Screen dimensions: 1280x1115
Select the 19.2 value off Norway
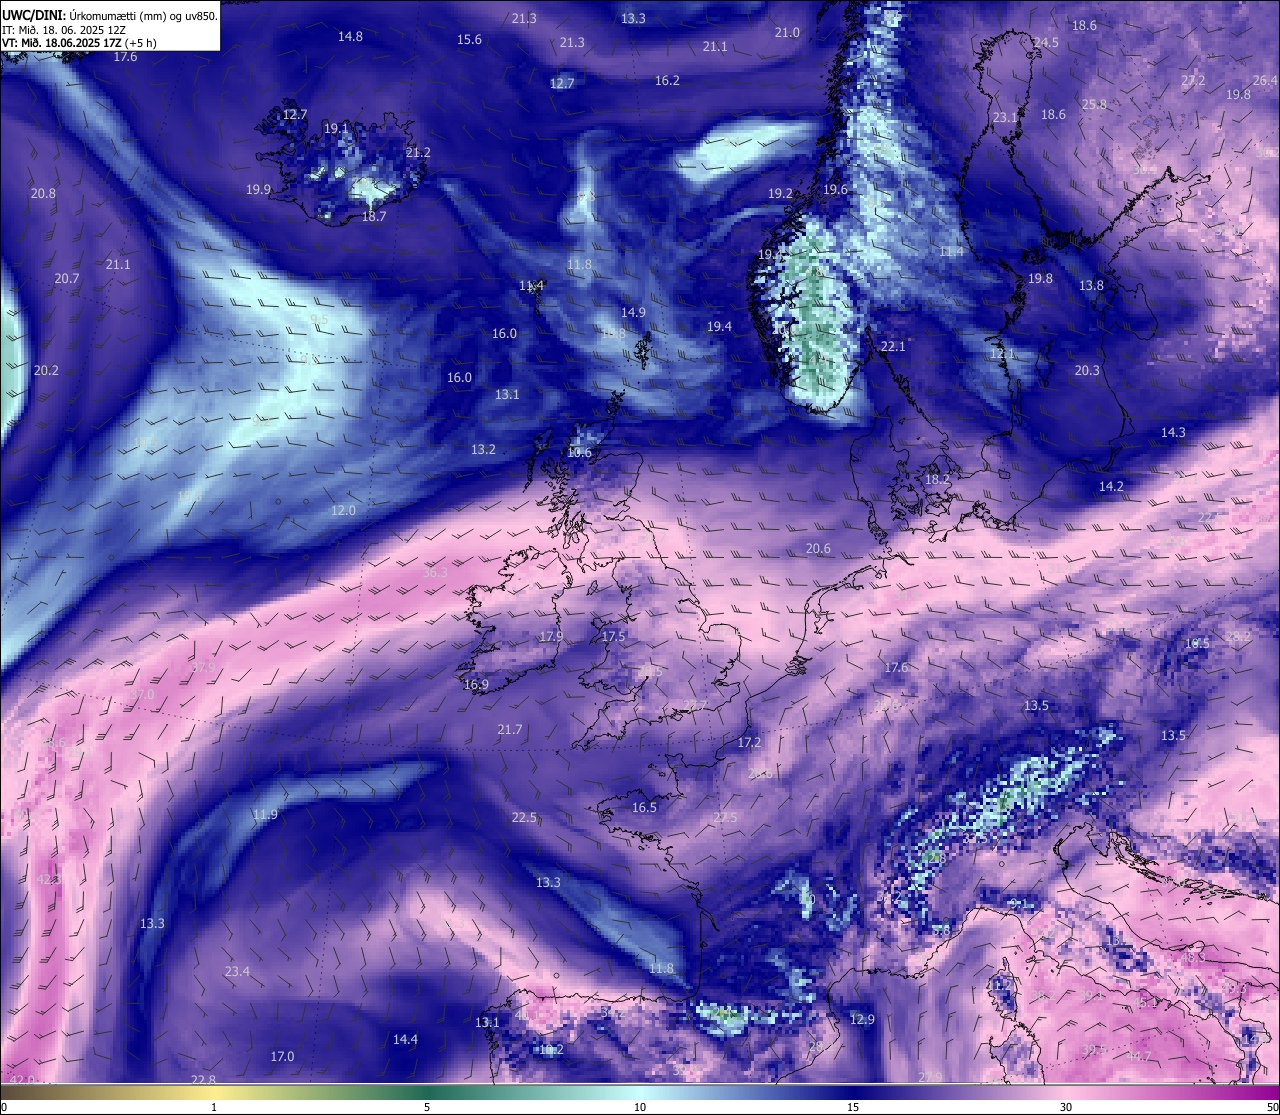point(780,193)
